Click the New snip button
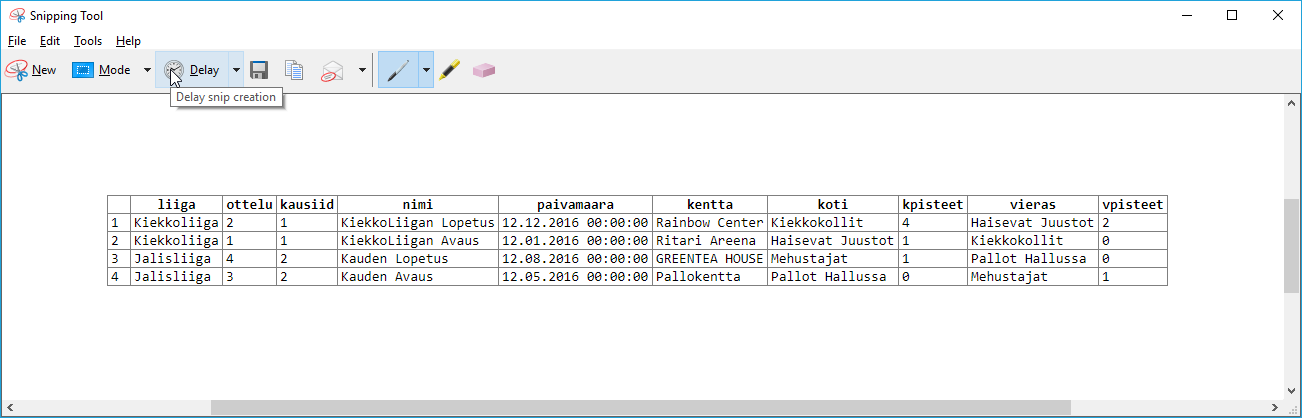This screenshot has height=418, width=1302. click(x=31, y=70)
